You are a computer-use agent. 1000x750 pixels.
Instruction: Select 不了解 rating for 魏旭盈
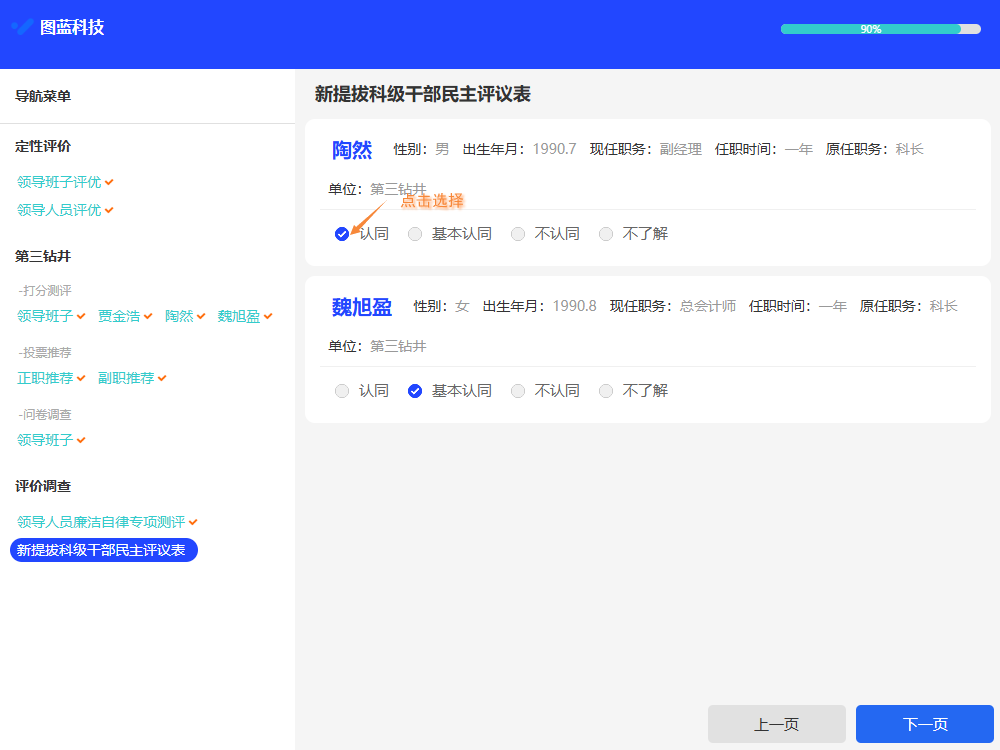tap(606, 390)
